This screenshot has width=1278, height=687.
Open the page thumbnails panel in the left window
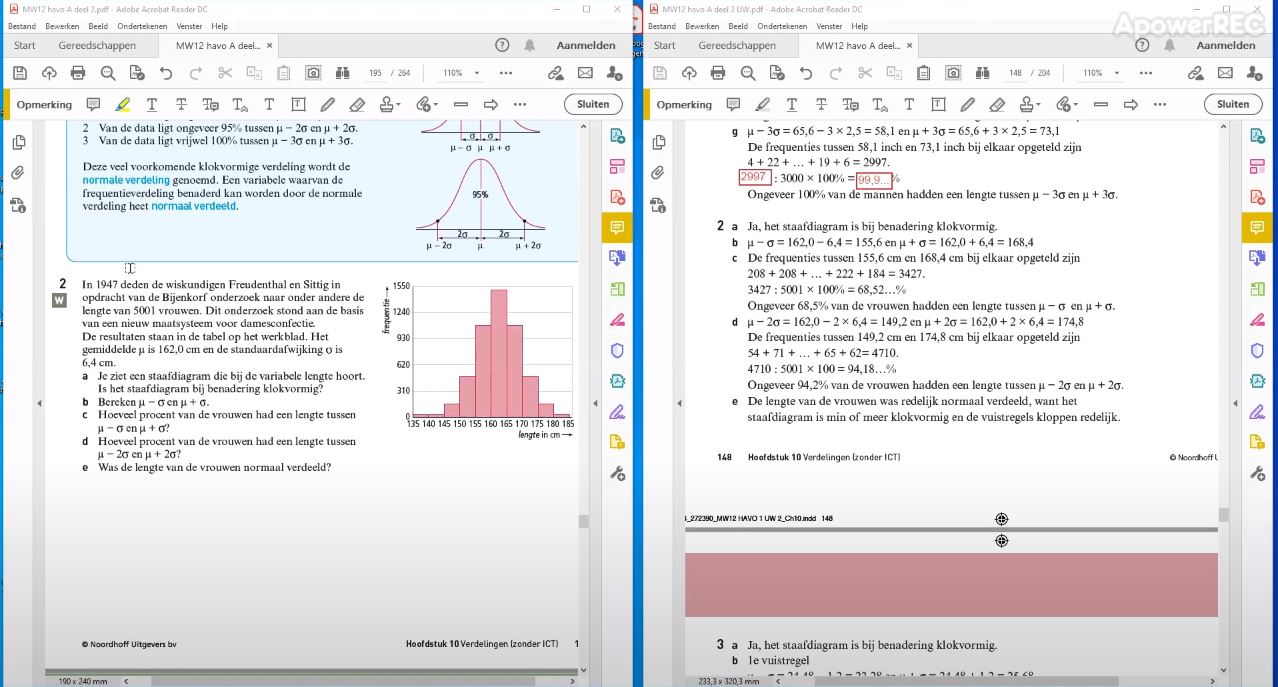[x=18, y=143]
